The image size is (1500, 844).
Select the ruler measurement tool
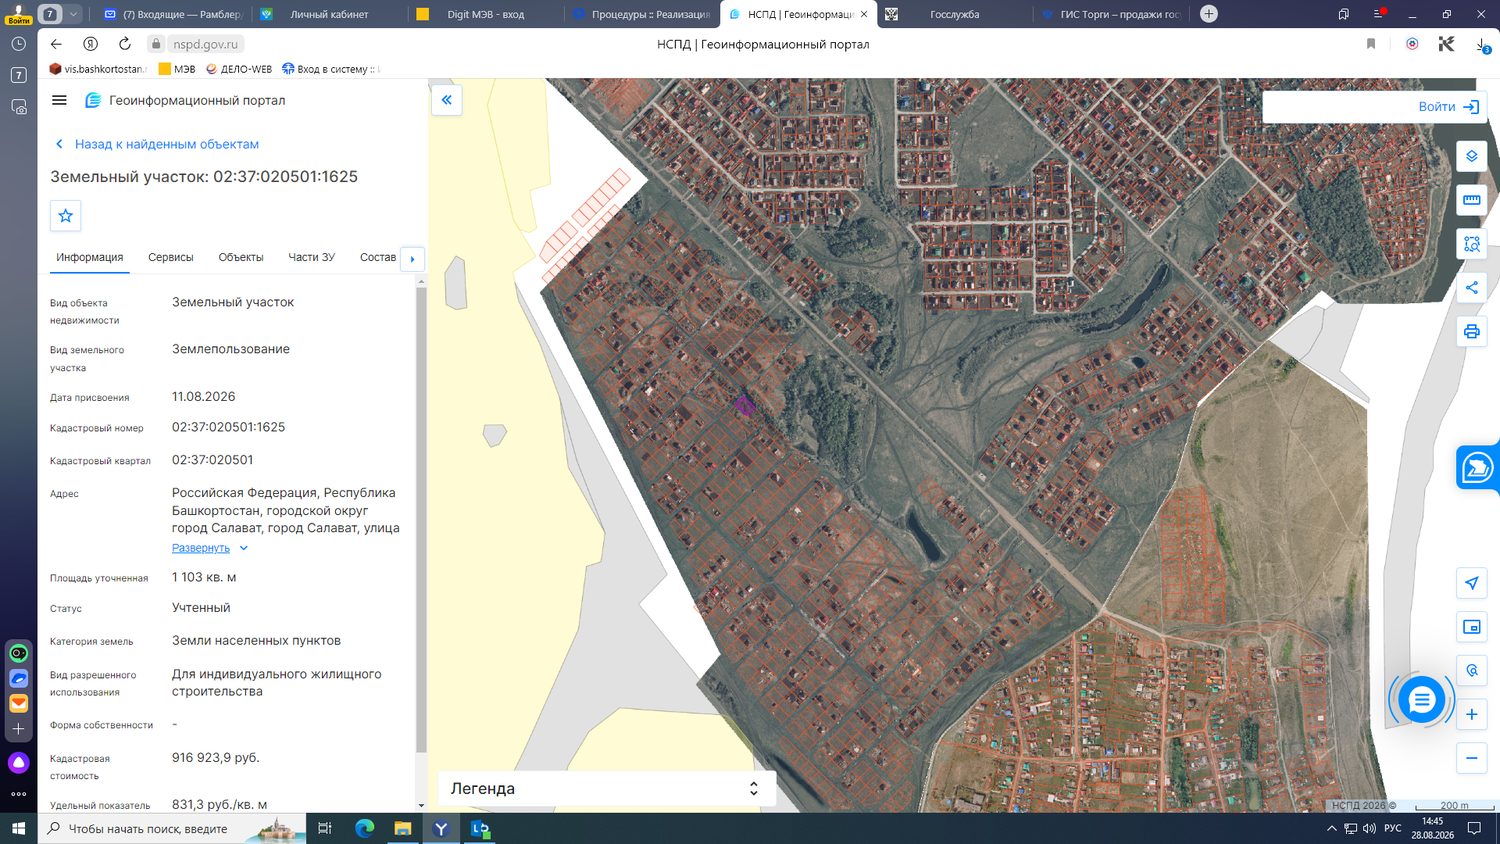tap(1471, 200)
